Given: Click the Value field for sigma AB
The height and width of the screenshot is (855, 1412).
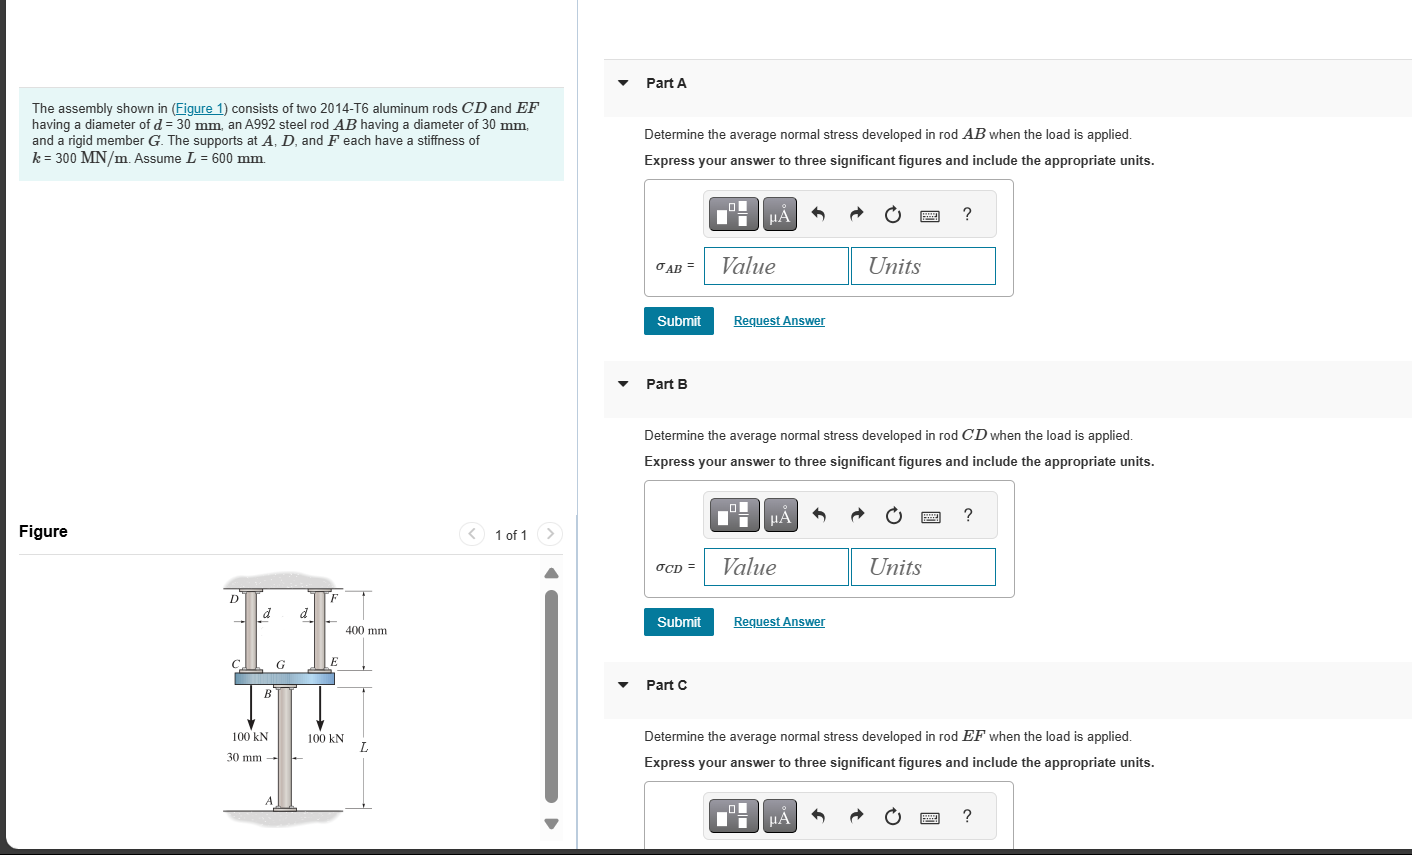Looking at the screenshot, I should [776, 265].
